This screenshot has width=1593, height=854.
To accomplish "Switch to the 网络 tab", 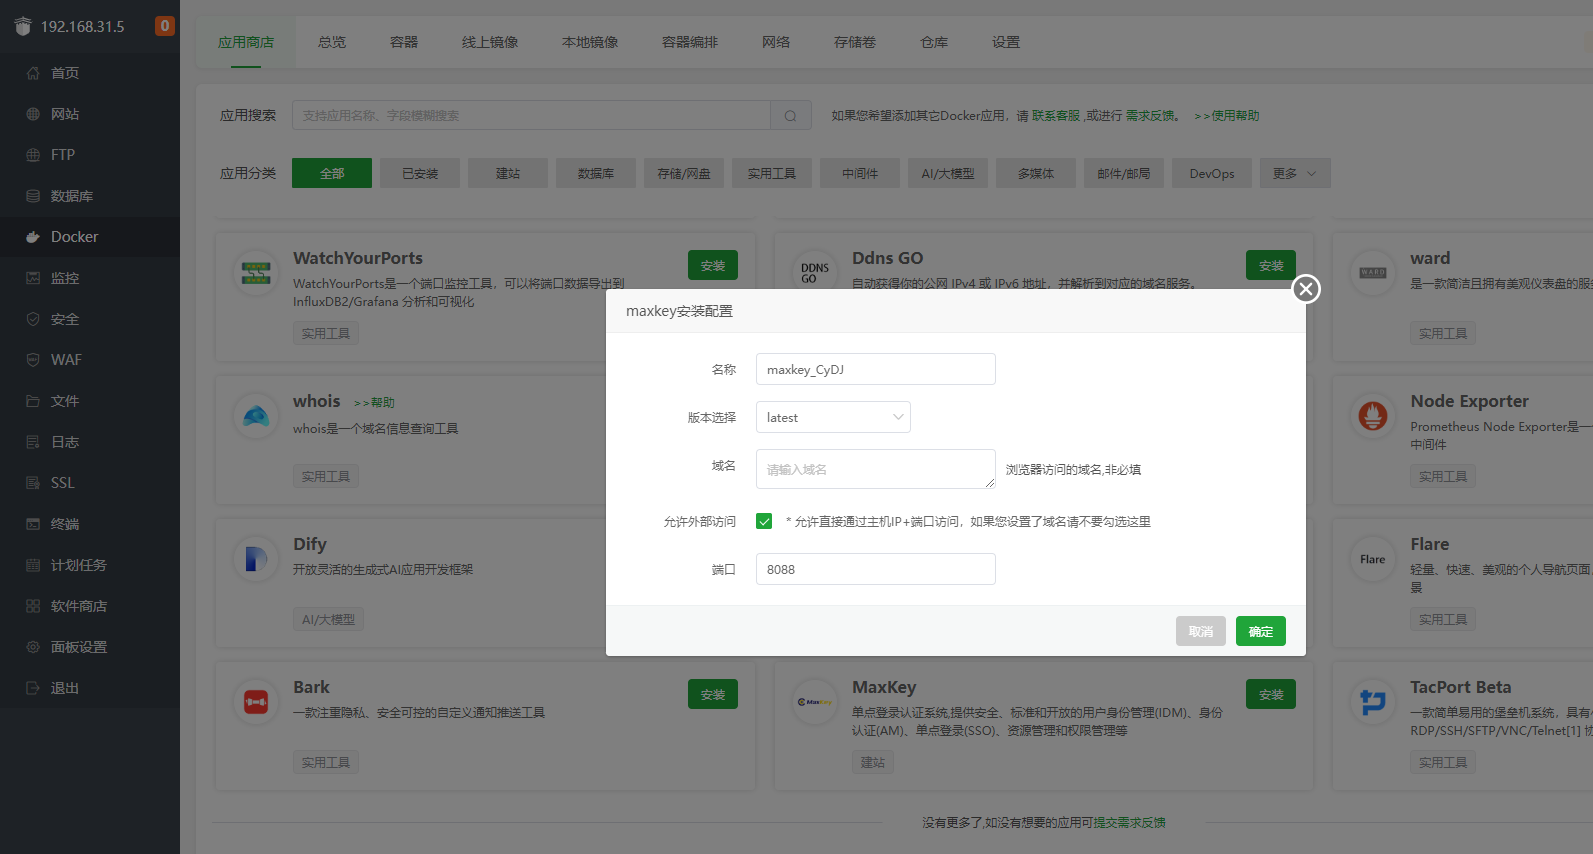I will 776,42.
